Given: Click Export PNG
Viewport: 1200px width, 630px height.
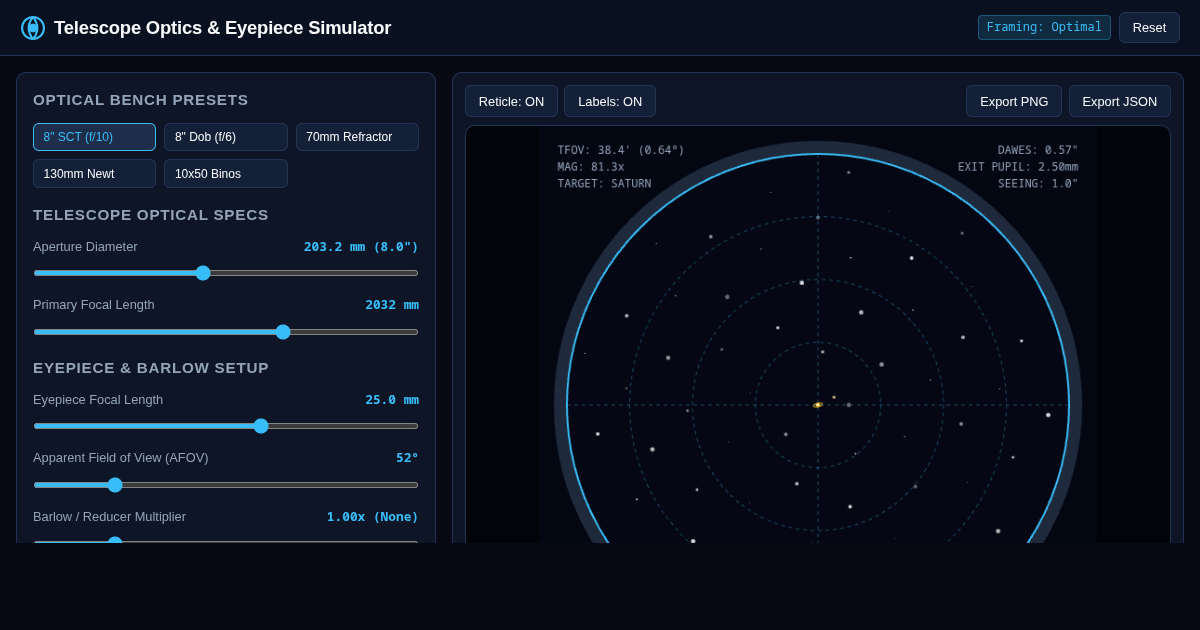Looking at the screenshot, I should 1014,101.
